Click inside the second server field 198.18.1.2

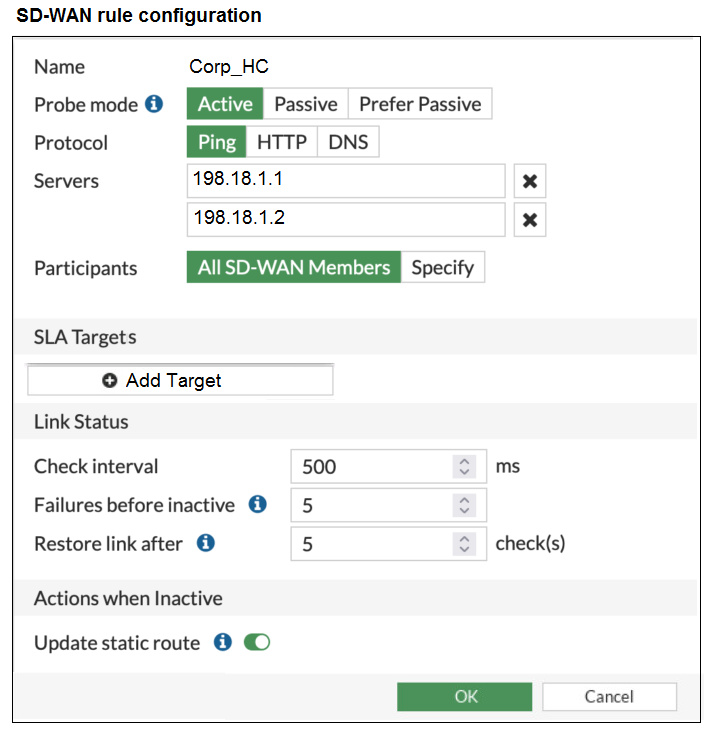pos(346,220)
